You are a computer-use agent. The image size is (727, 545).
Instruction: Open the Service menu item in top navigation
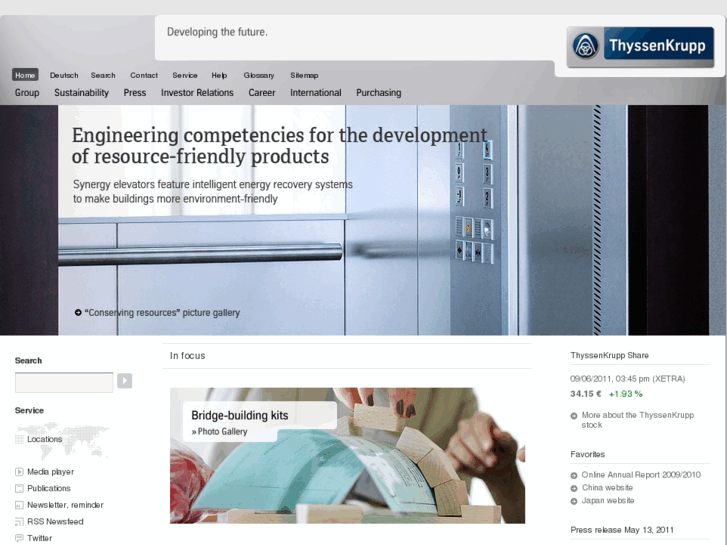tap(185, 75)
